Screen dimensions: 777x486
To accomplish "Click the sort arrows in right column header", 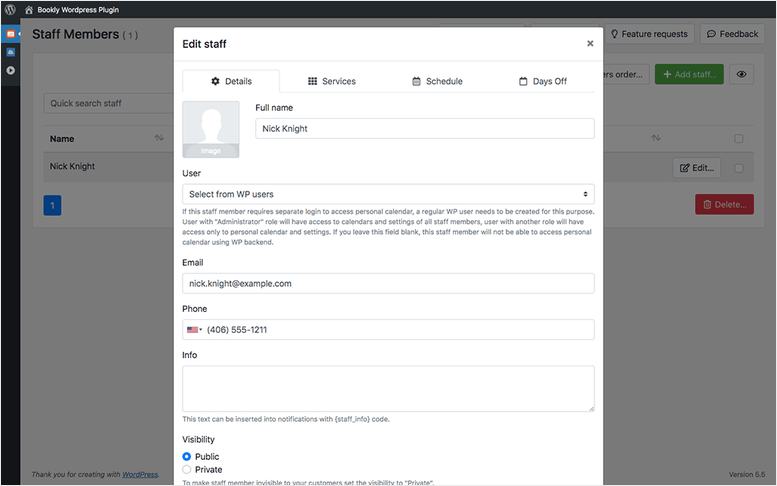I will pos(656,138).
